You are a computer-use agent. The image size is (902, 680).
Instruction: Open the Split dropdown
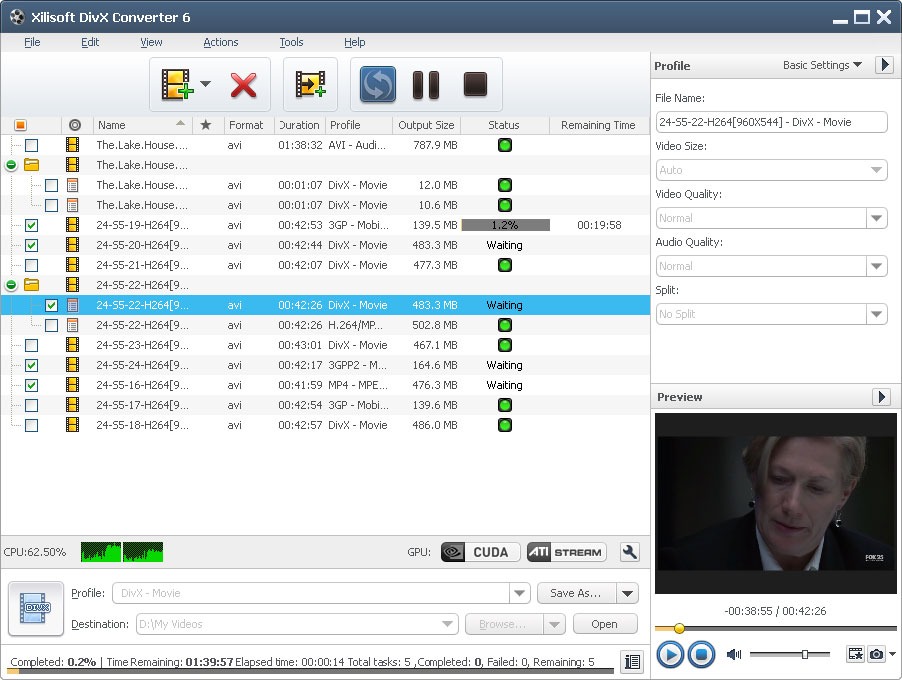click(876, 314)
